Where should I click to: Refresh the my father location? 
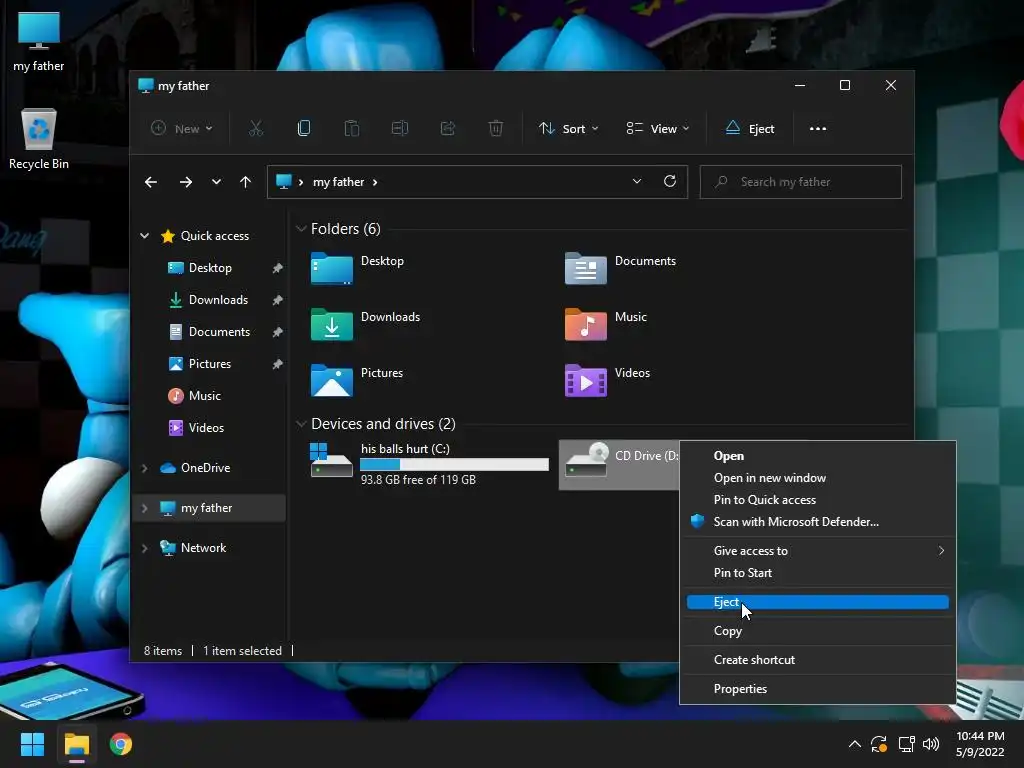pyautogui.click(x=670, y=182)
